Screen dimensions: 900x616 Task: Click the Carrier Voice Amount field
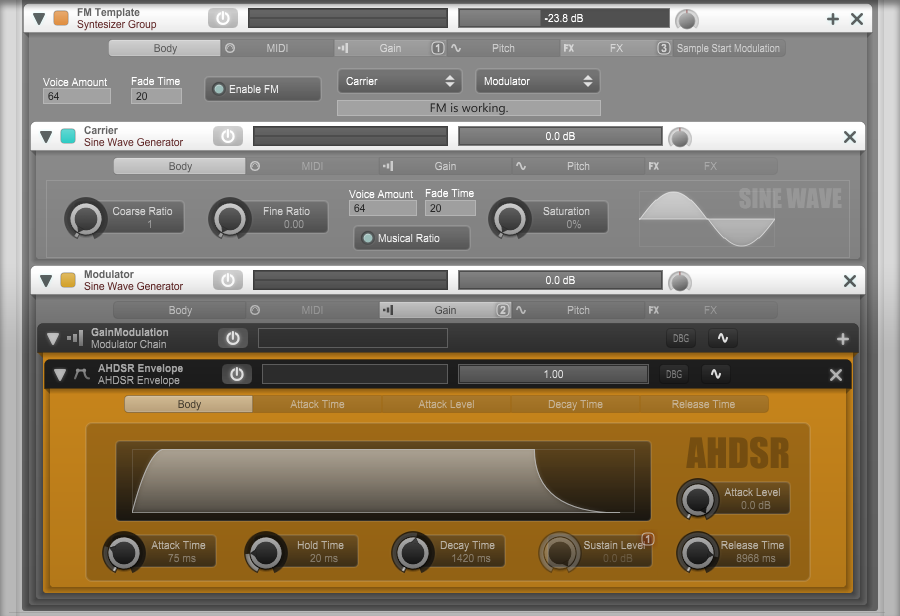[x=383, y=208]
